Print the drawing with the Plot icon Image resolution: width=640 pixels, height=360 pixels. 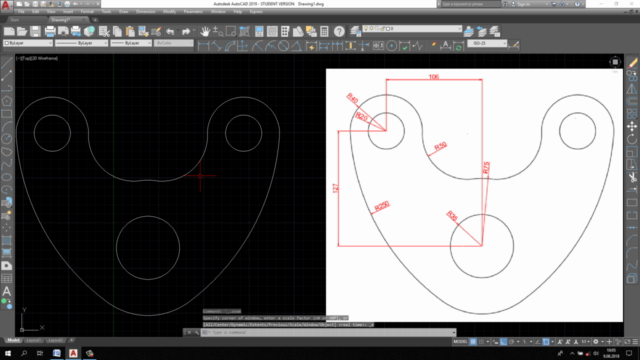[50, 31]
